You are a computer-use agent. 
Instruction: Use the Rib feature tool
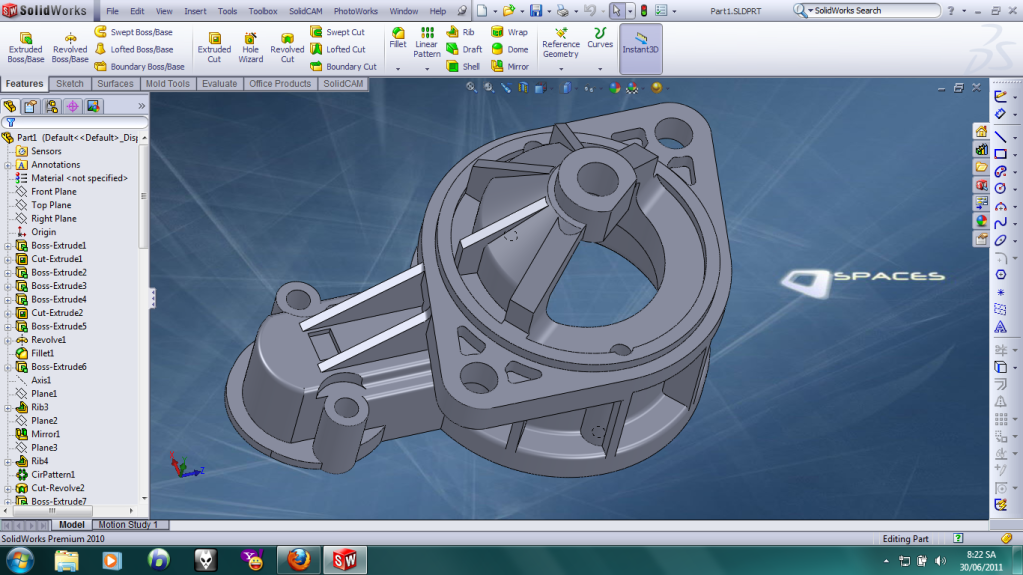point(461,32)
